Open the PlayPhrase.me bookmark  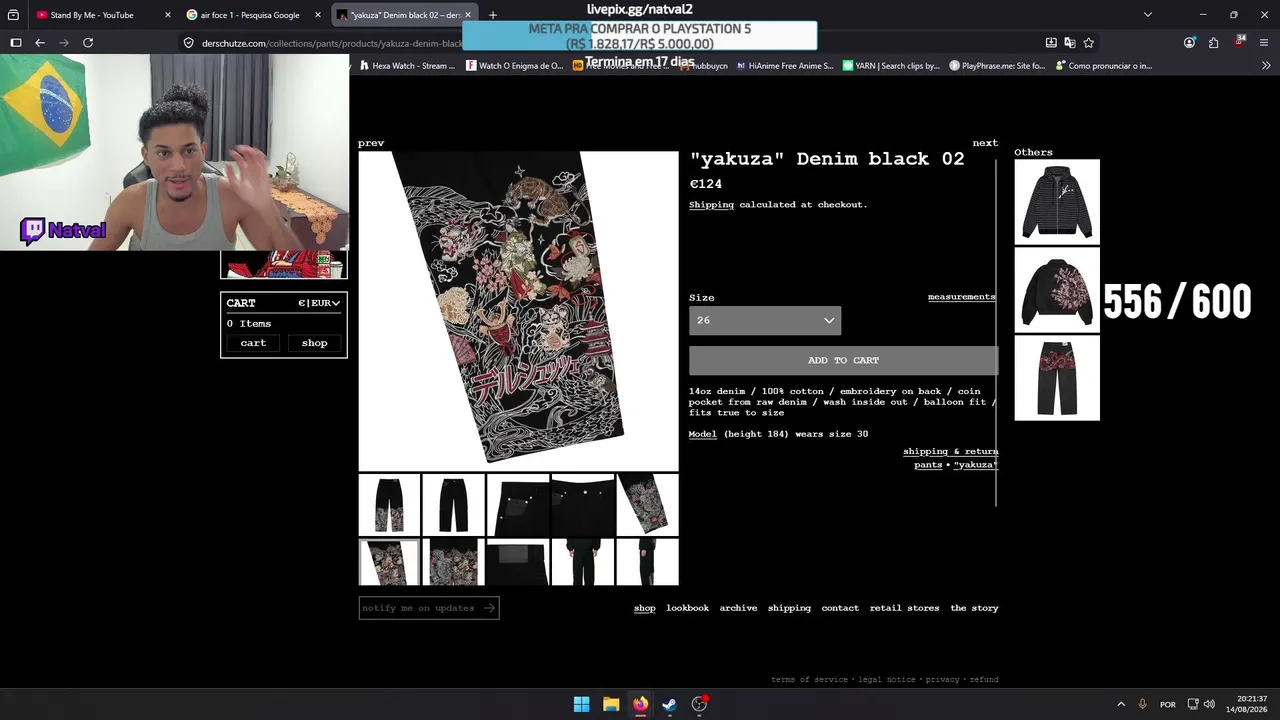tap(997, 66)
